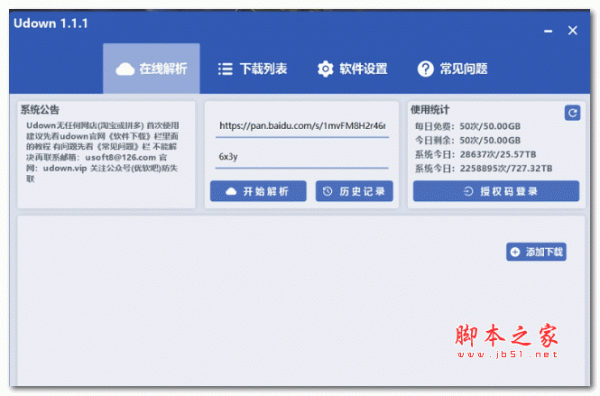Minimize the Udown window
Viewport: 600px width, 396px height.
548,31
